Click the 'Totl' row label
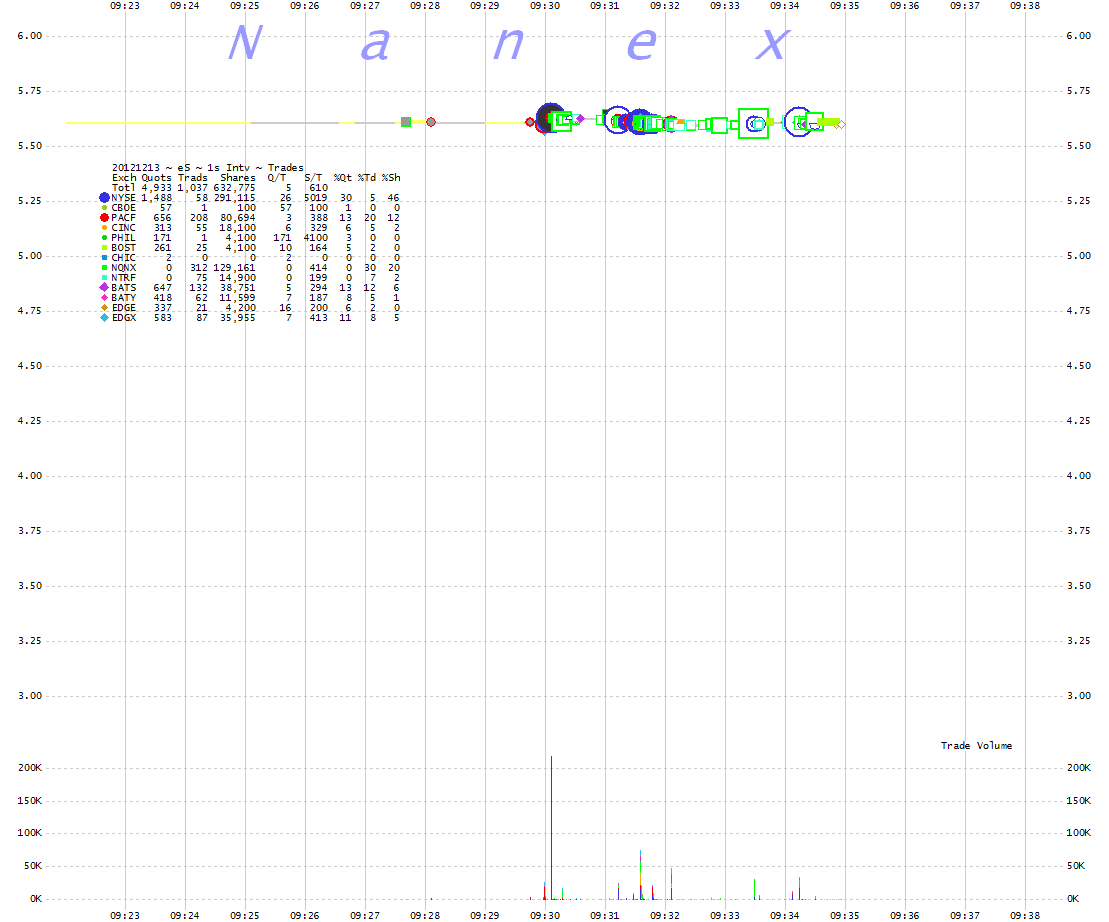The image size is (1109, 922). tap(124, 187)
